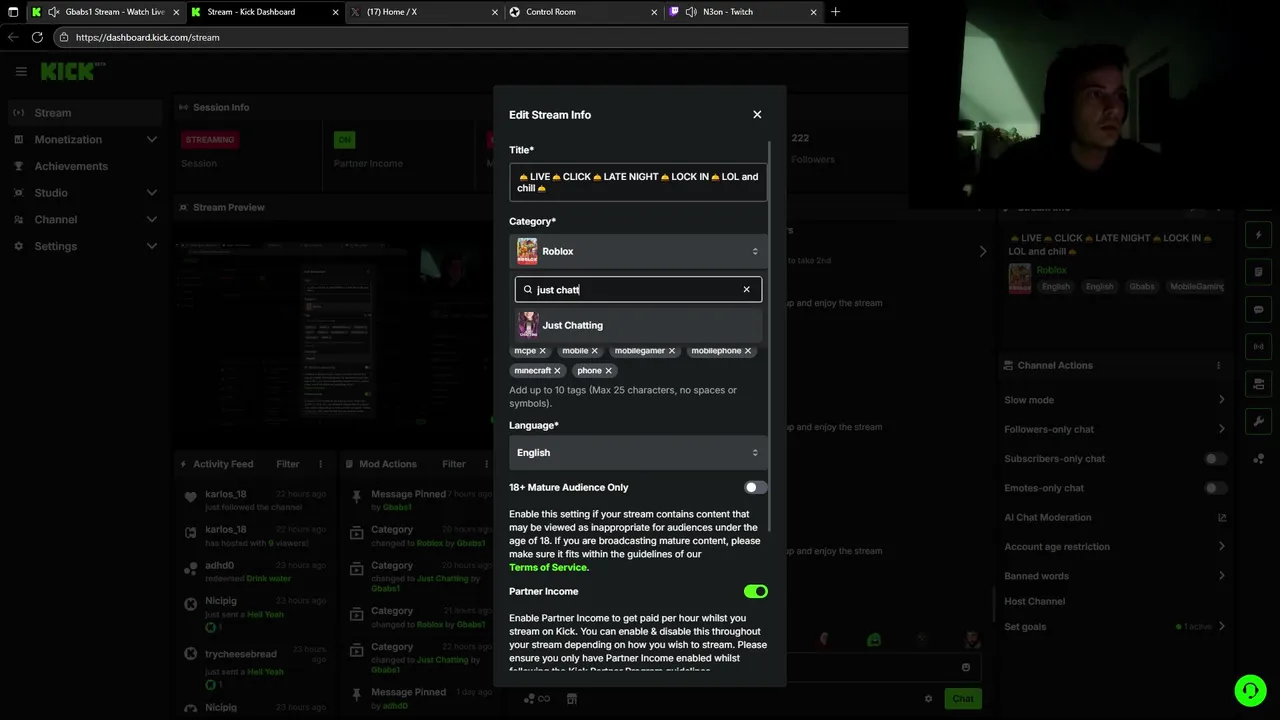Toggle 18+ Mature Audience Only switch
The image size is (1280, 720).
click(x=755, y=487)
